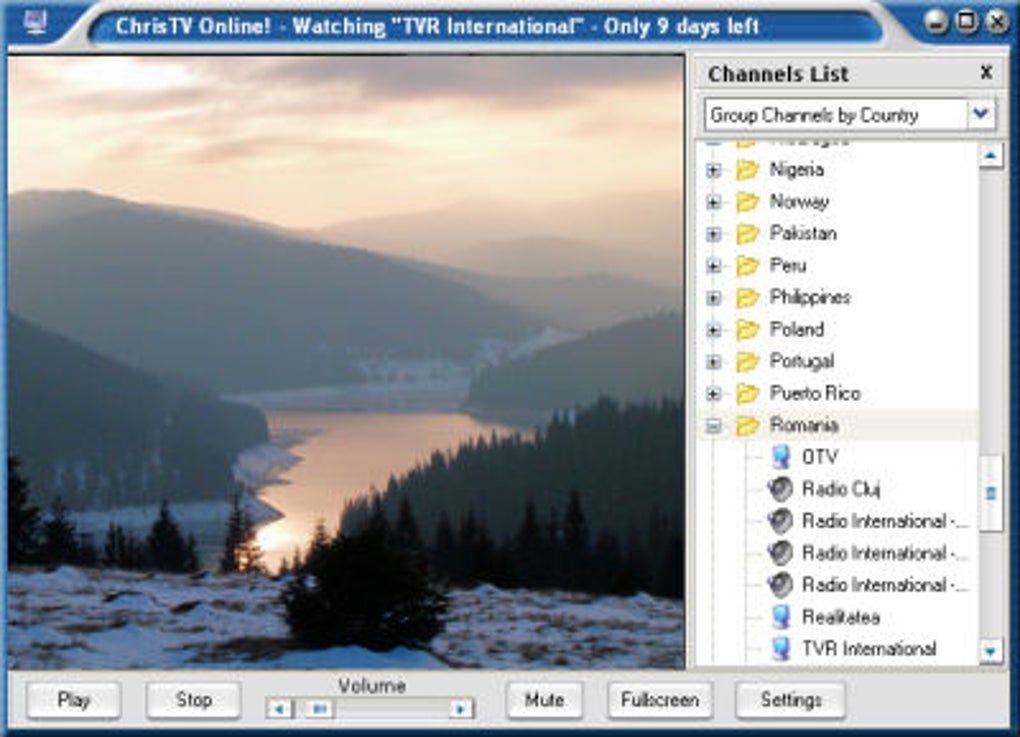This screenshot has height=737, width=1020.
Task: Click the Radio Cluj speaker icon
Action: tap(780, 489)
